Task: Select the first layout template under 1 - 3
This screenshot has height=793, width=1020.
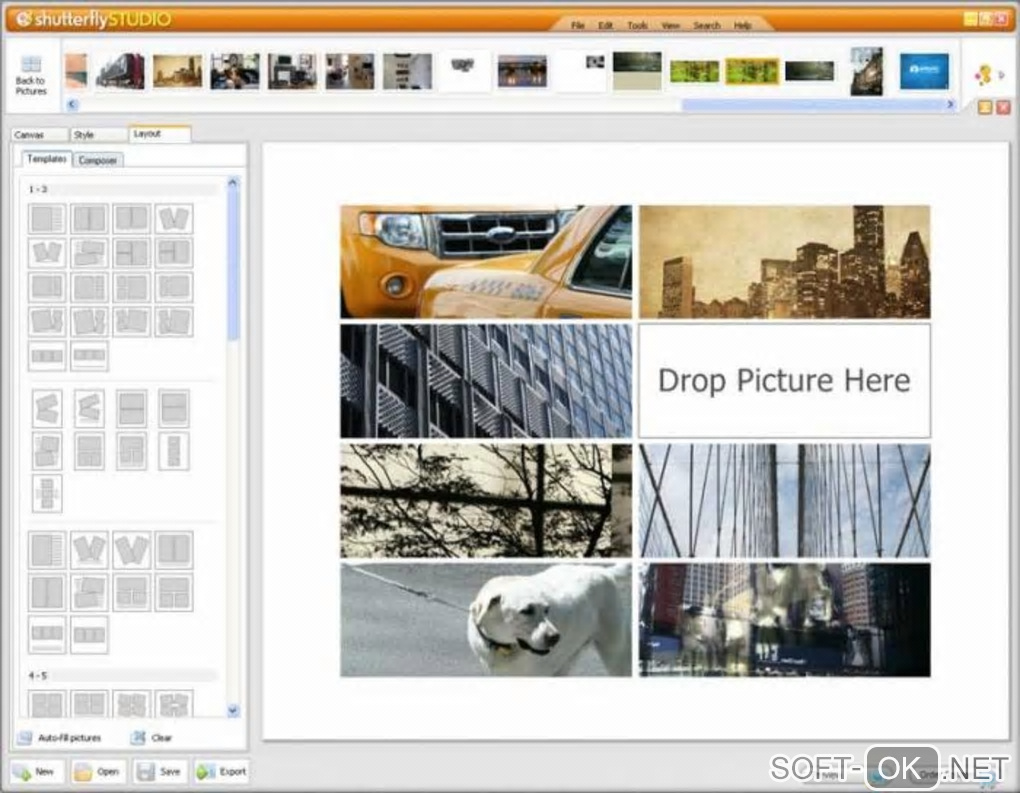Action: pyautogui.click(x=47, y=218)
